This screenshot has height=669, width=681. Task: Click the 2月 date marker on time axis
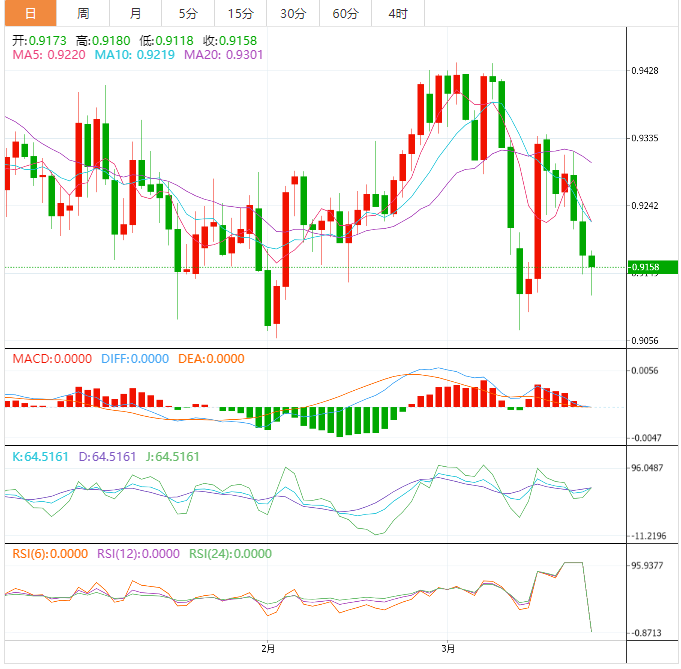[267, 647]
